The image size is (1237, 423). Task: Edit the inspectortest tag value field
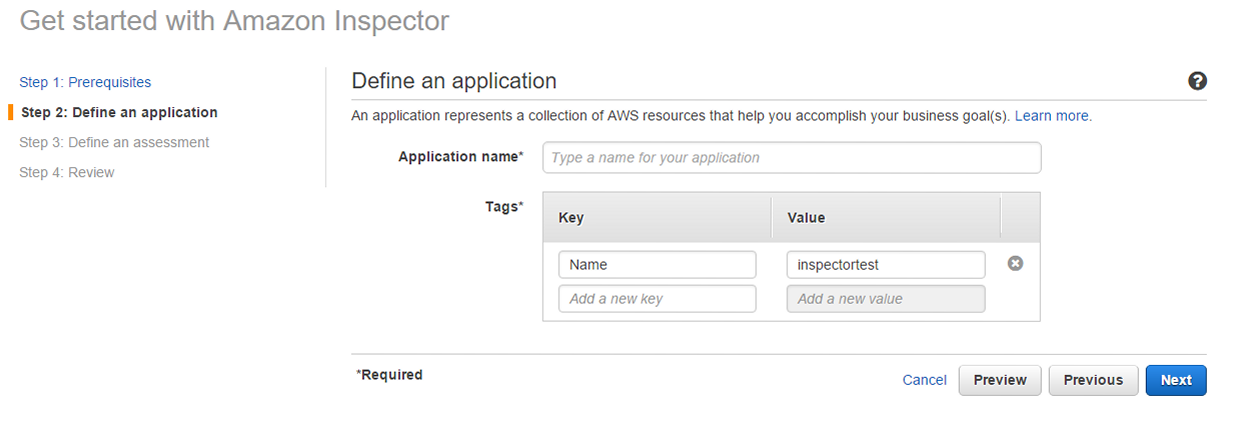[x=886, y=265]
